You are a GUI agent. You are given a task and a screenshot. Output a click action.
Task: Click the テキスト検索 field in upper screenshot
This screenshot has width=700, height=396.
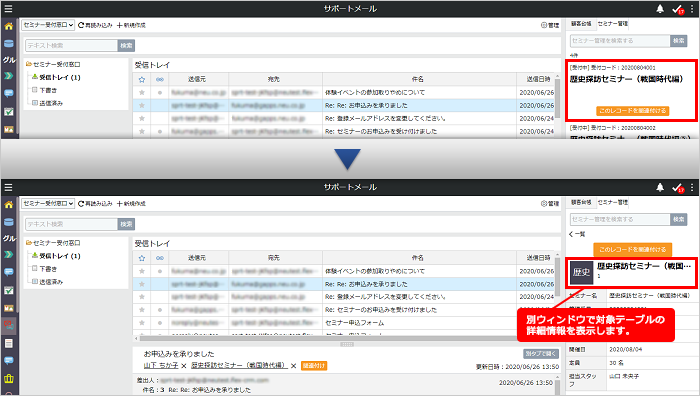point(71,46)
